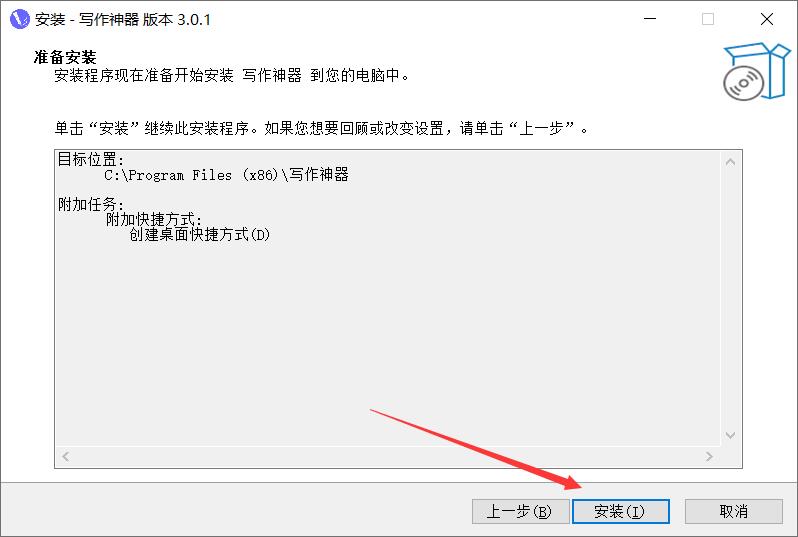Click the horizontal scrollbar right arrow
The height and width of the screenshot is (537, 798).
(709, 457)
